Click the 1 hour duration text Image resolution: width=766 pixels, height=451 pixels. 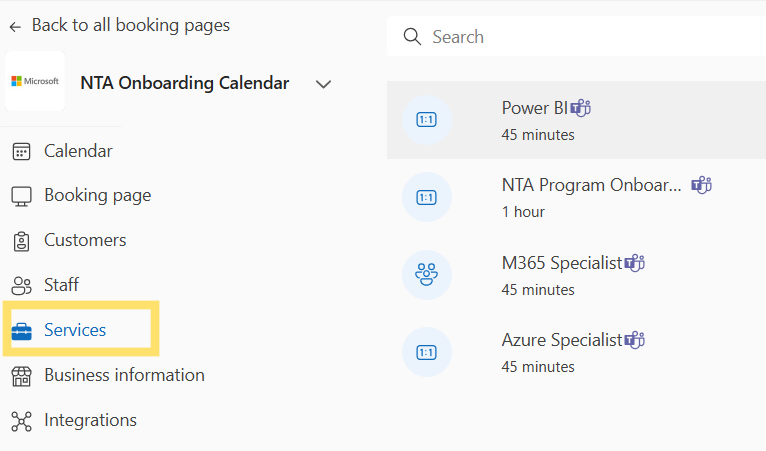coord(523,212)
